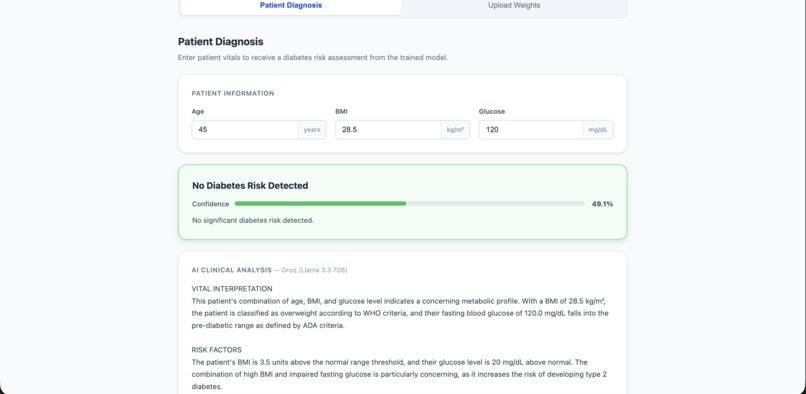The width and height of the screenshot is (806, 394).
Task: Open the Upload Weights tab
Action: (514, 6)
